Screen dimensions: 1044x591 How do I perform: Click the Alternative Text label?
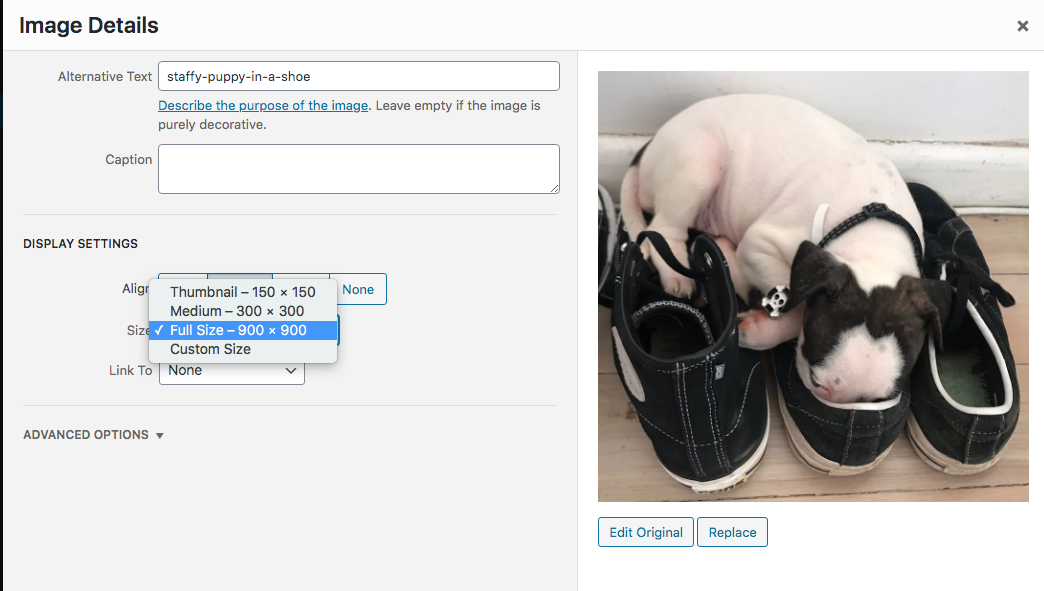point(105,77)
